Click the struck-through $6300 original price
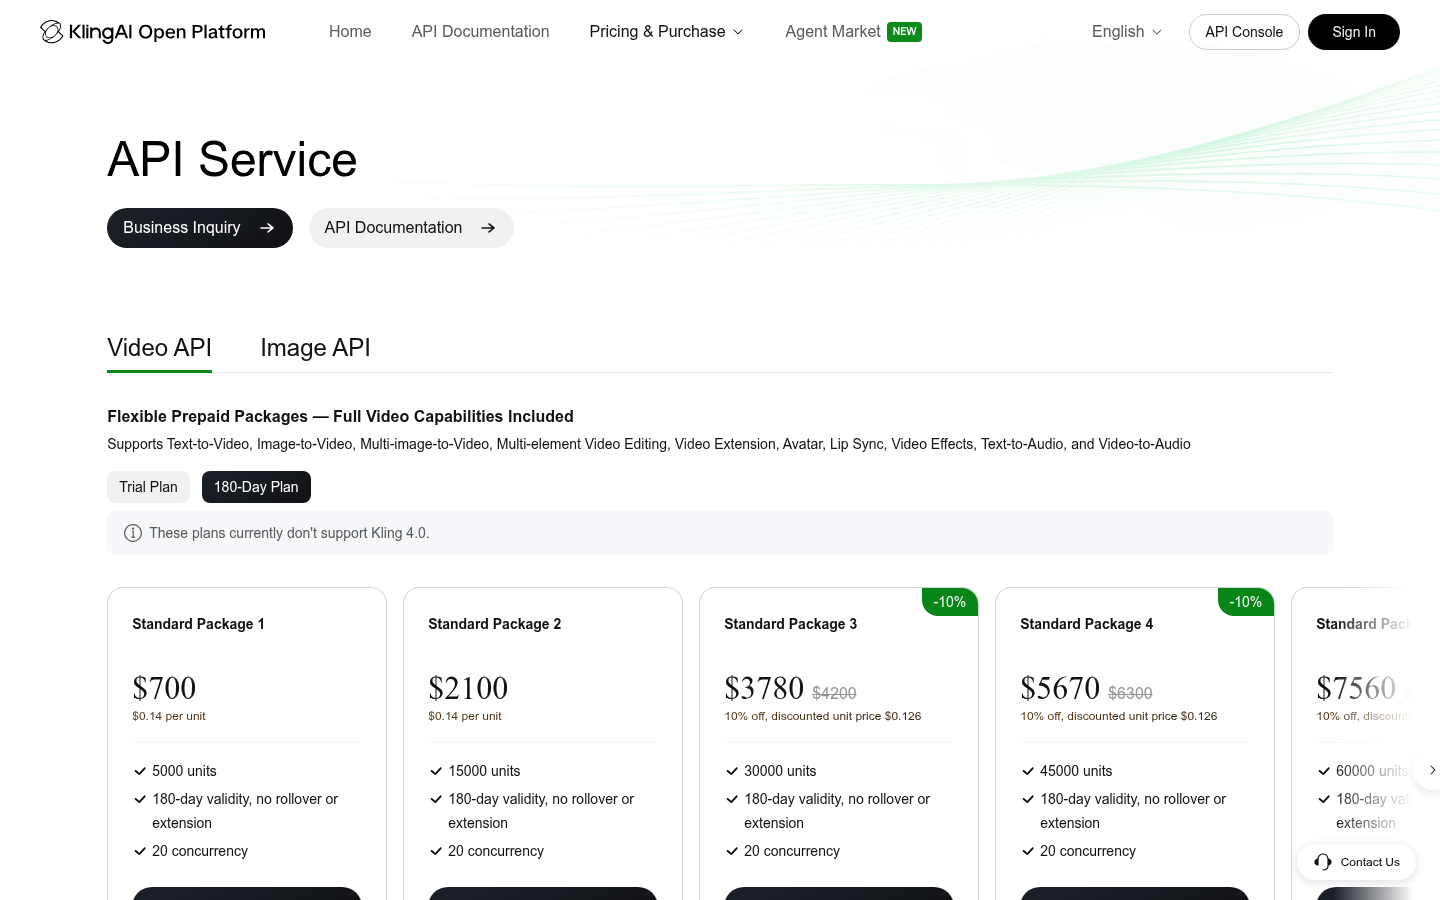This screenshot has height=900, width=1440. click(1130, 693)
